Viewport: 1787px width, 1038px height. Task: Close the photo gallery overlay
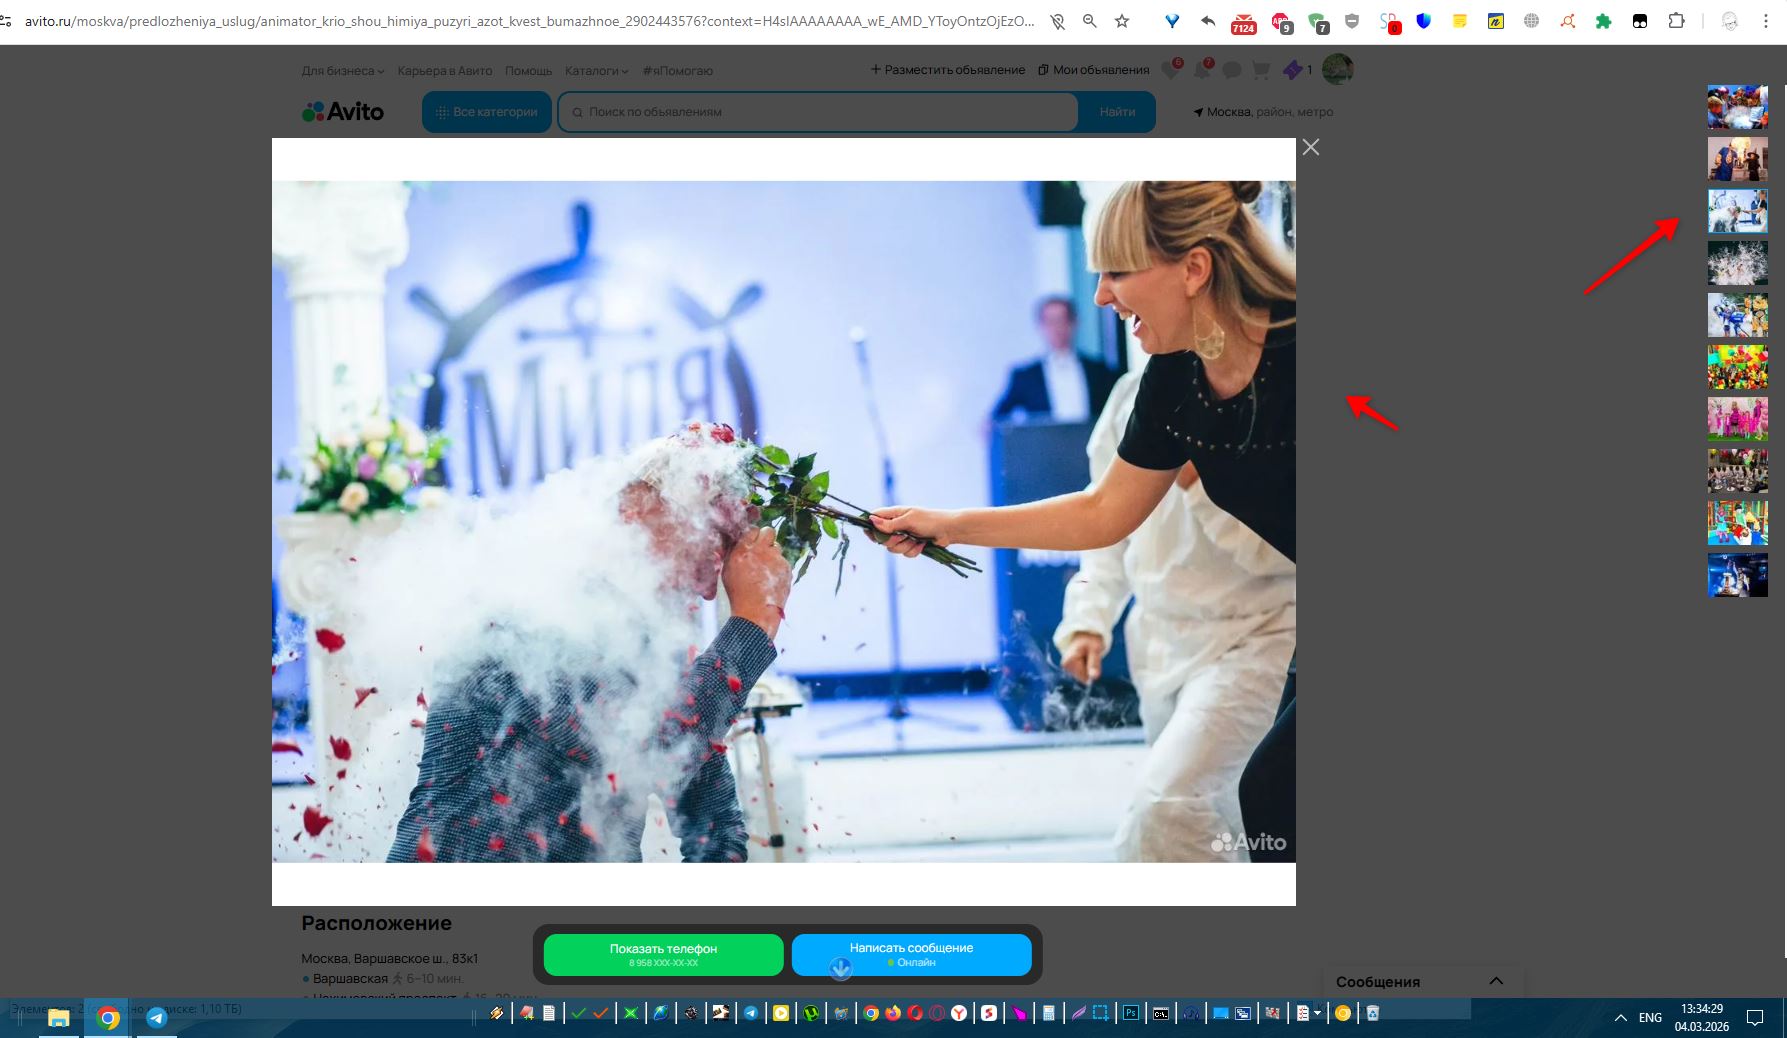click(1310, 147)
